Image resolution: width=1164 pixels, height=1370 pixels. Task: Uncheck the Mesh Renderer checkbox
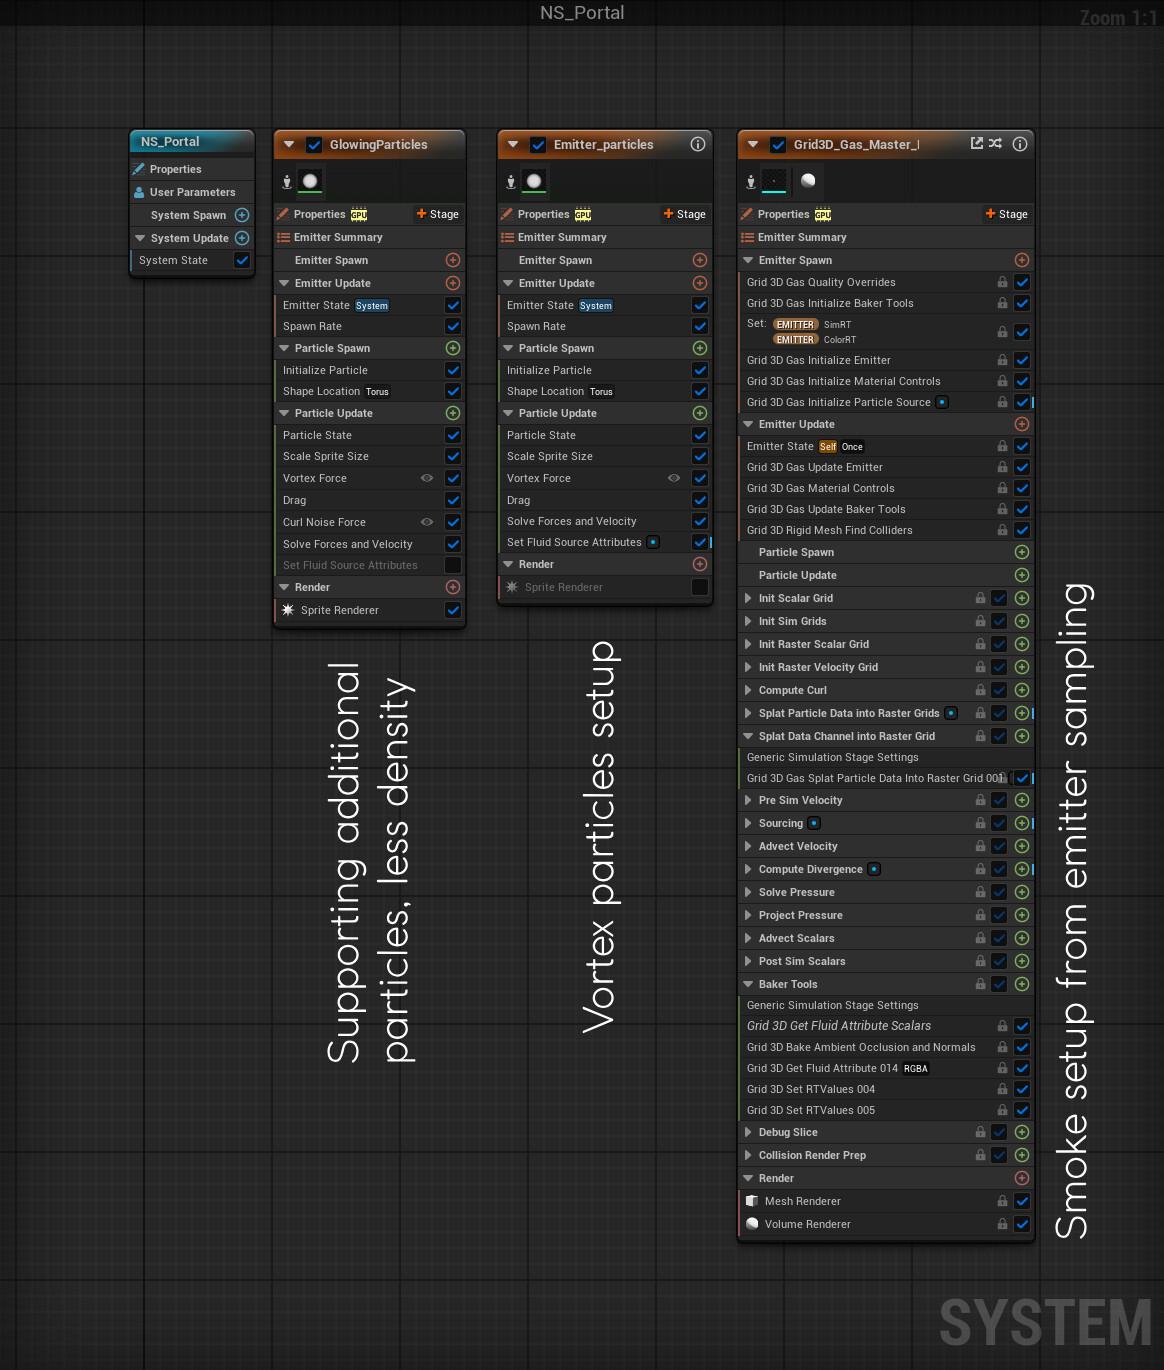click(x=1022, y=1201)
